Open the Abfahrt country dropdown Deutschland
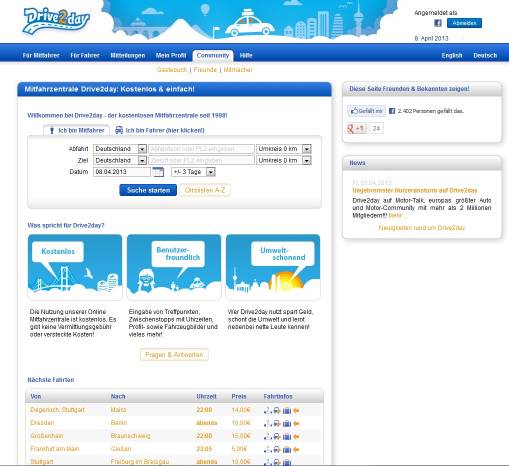Image resolution: width=509 pixels, height=466 pixels. [120, 149]
